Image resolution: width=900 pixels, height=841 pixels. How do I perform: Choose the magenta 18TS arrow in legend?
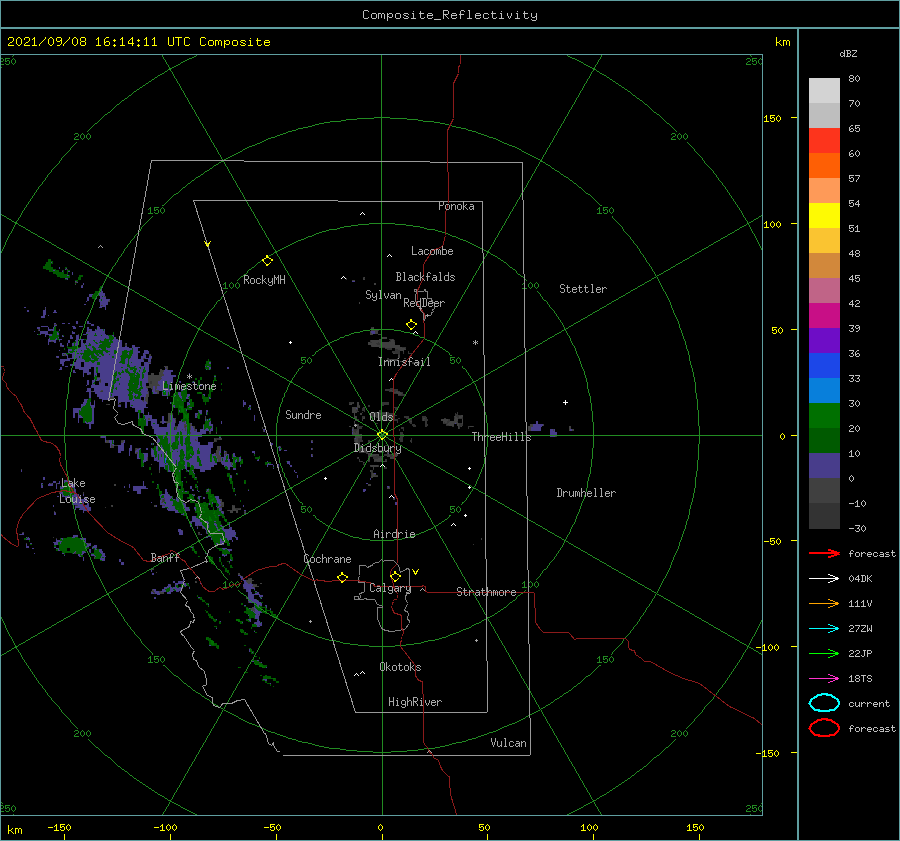(824, 679)
